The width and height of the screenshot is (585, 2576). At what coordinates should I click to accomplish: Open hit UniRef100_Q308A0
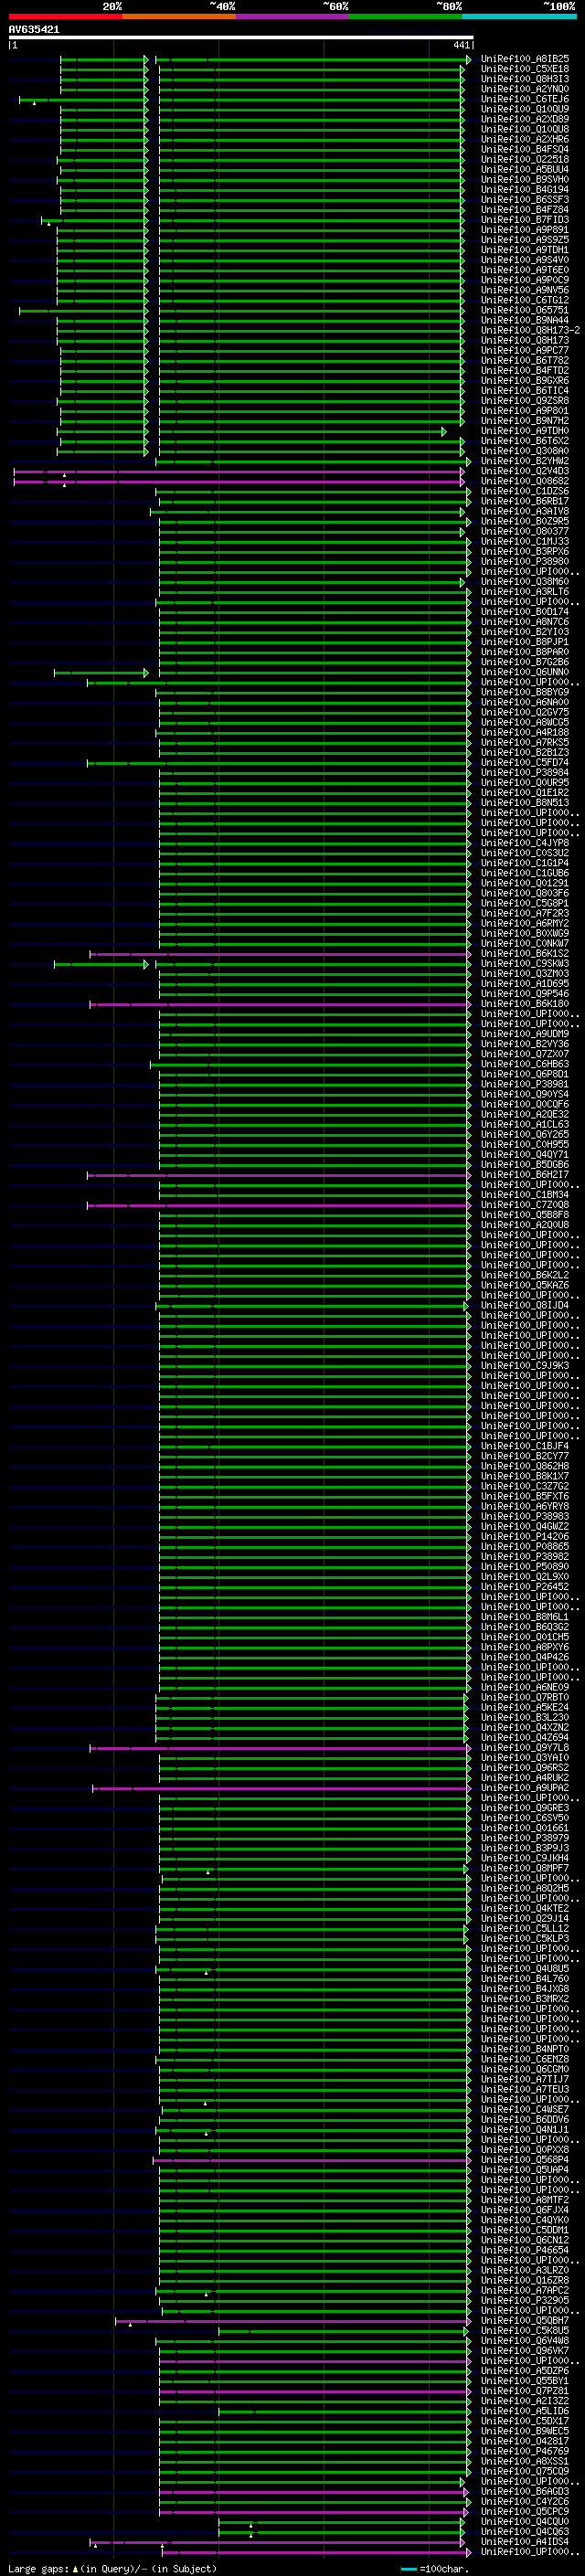pos(524,451)
